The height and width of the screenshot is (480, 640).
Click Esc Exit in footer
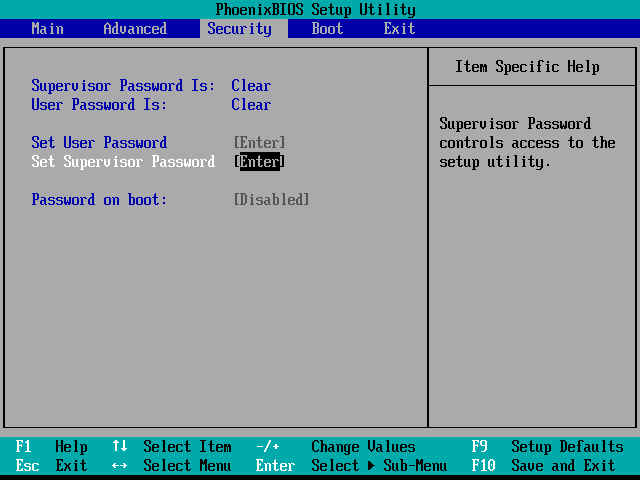(x=51, y=465)
